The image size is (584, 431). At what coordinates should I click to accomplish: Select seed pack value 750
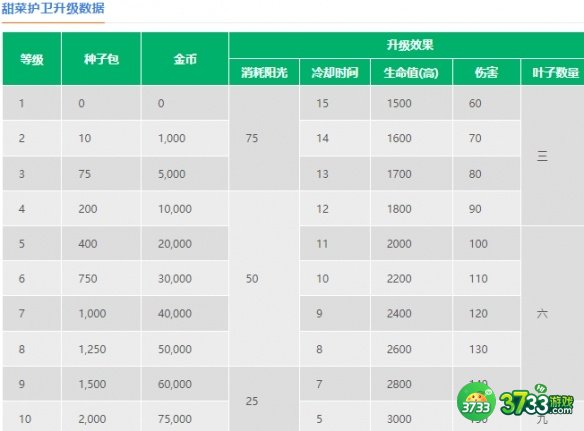tap(101, 279)
